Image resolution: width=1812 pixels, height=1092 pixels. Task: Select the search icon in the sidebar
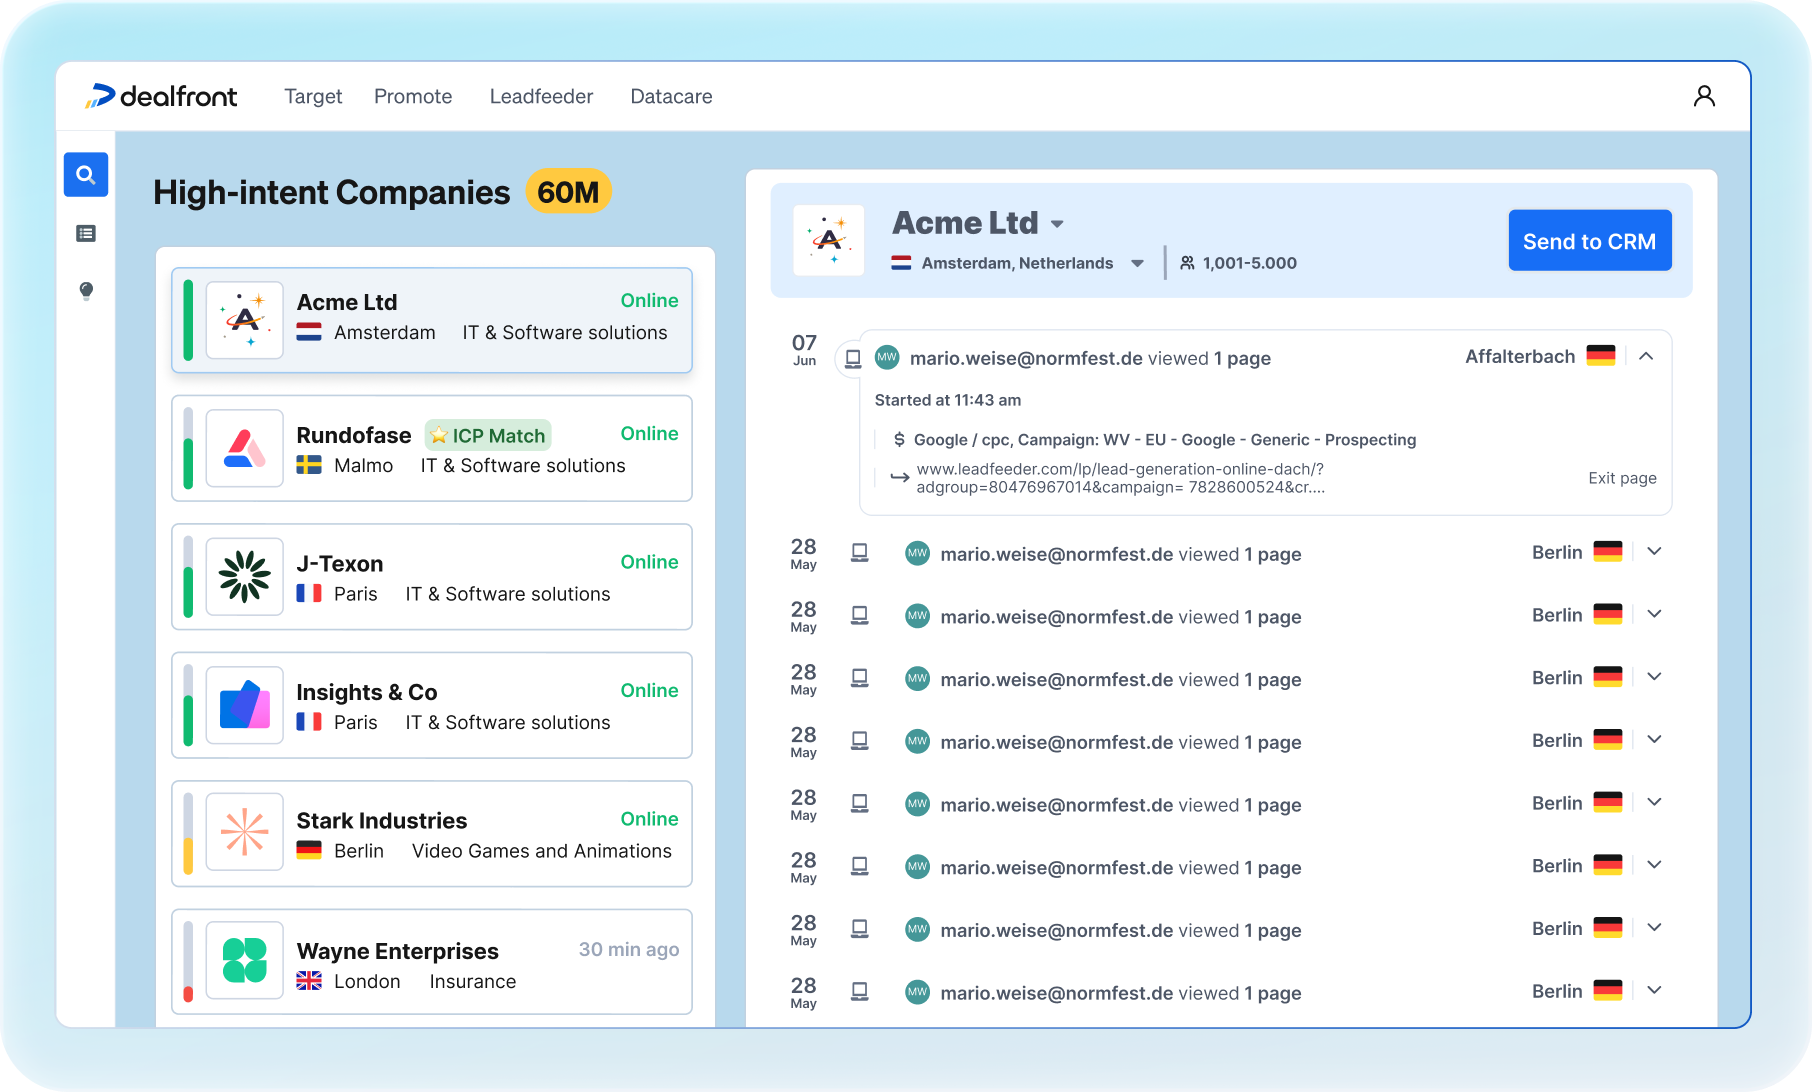click(86, 175)
